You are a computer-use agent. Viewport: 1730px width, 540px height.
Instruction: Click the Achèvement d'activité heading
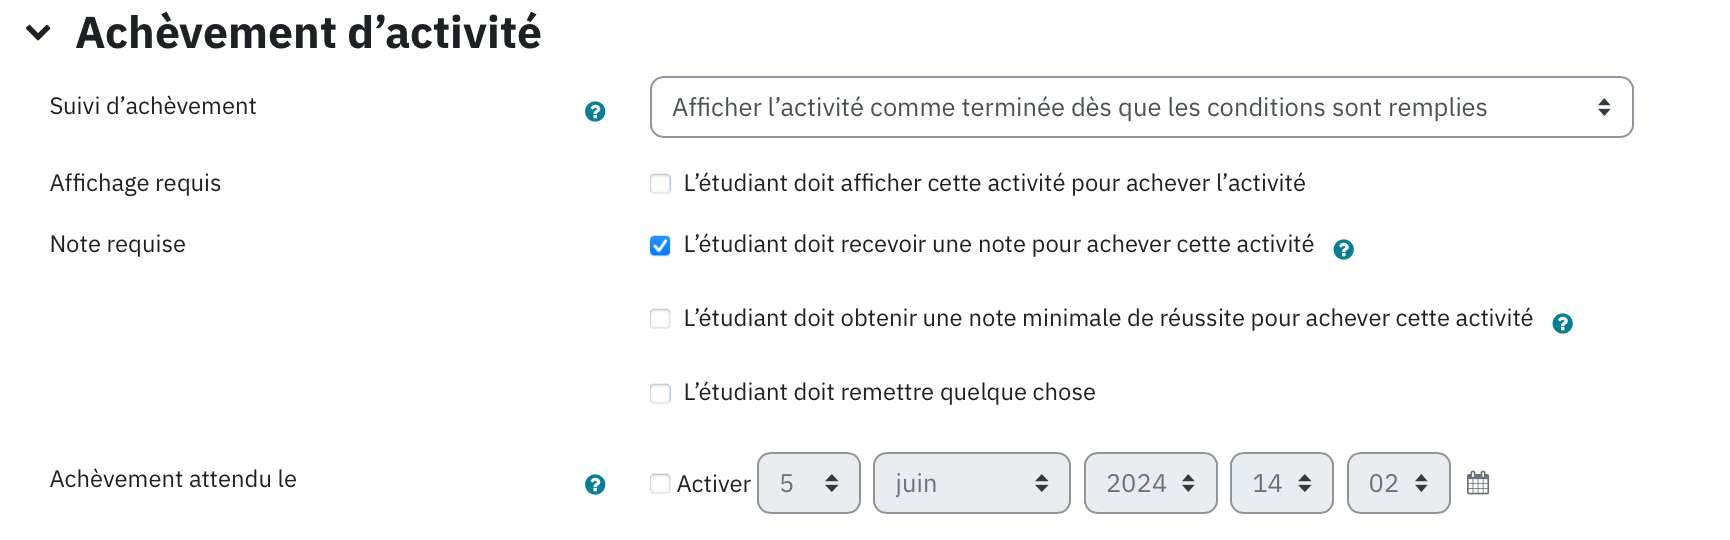(309, 33)
